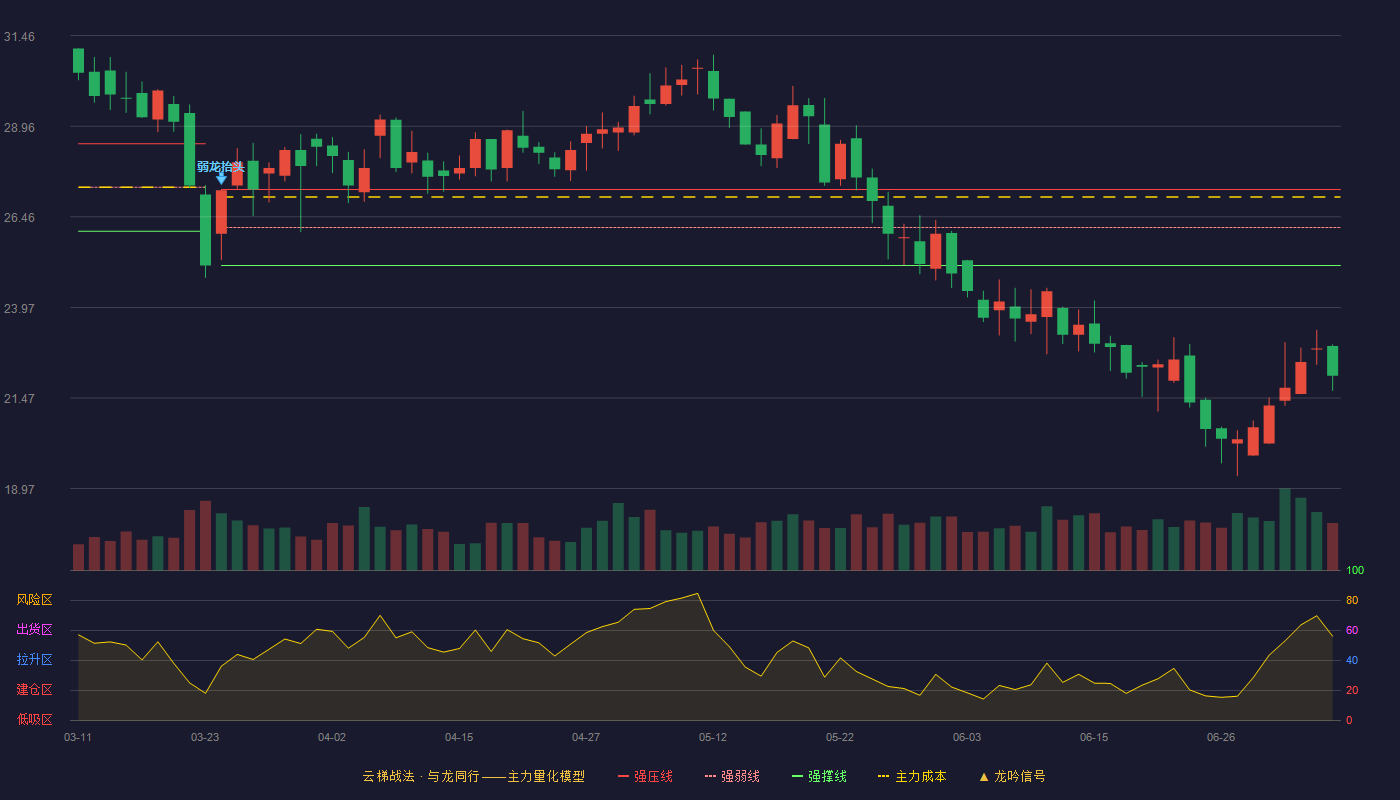Click the 03-23 date axis label
The image size is (1400, 800).
point(205,737)
